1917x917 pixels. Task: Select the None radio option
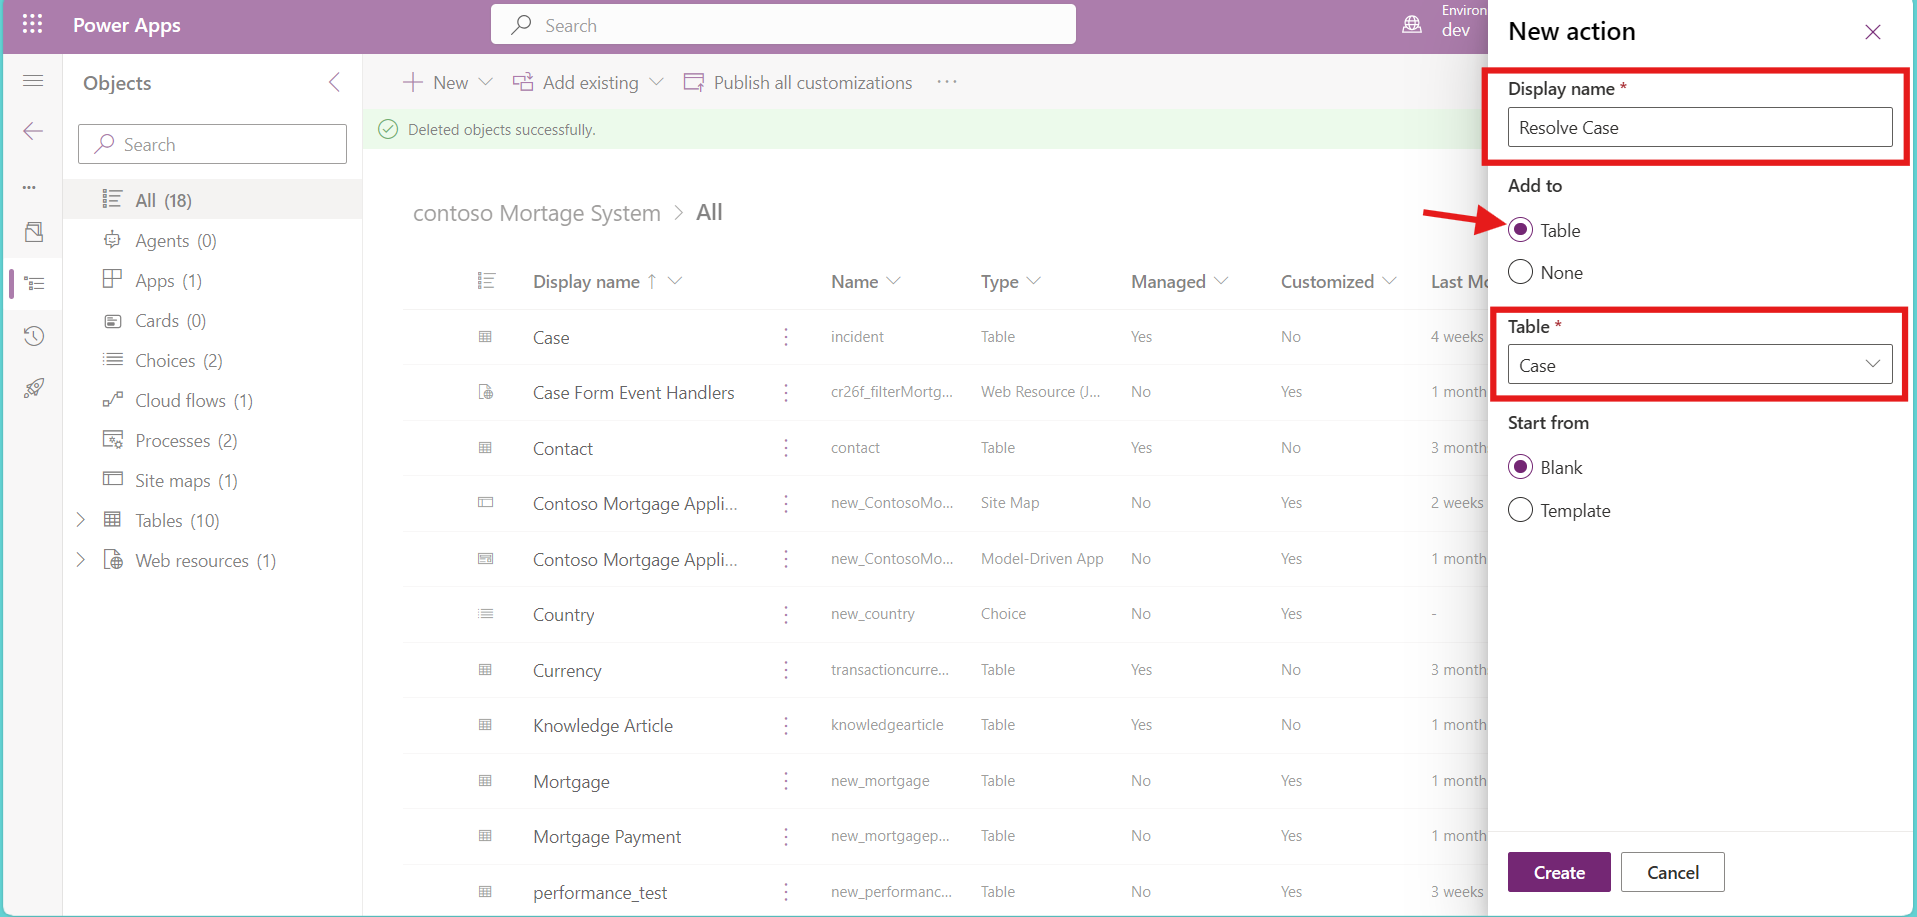pyautogui.click(x=1520, y=272)
